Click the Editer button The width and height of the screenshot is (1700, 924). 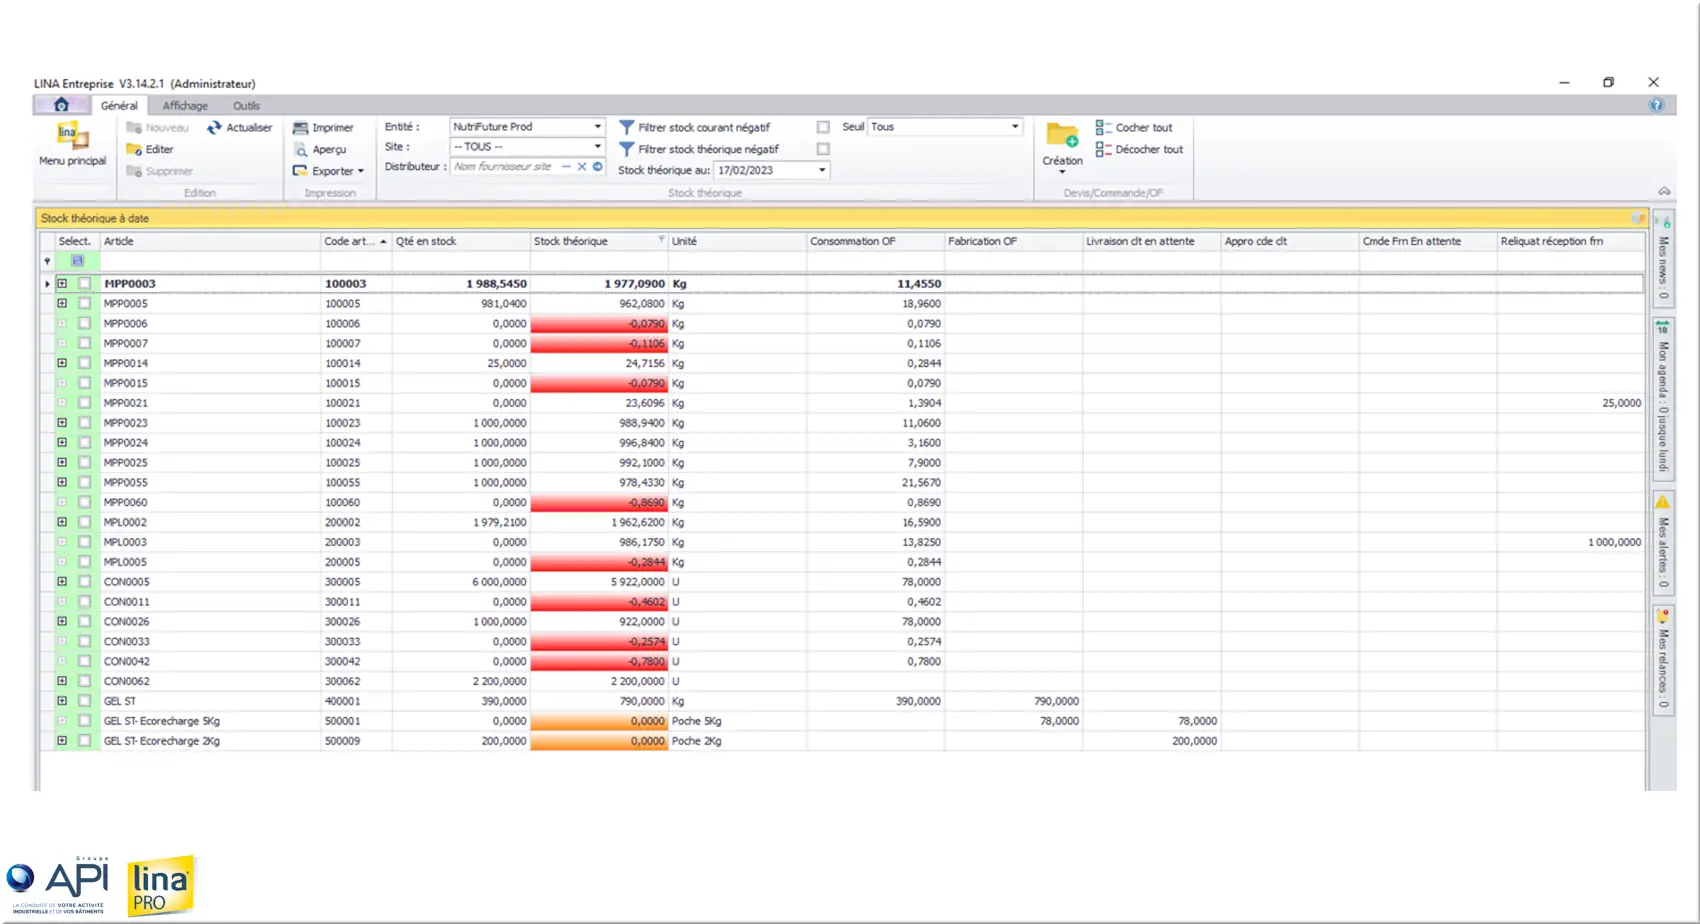(150, 149)
